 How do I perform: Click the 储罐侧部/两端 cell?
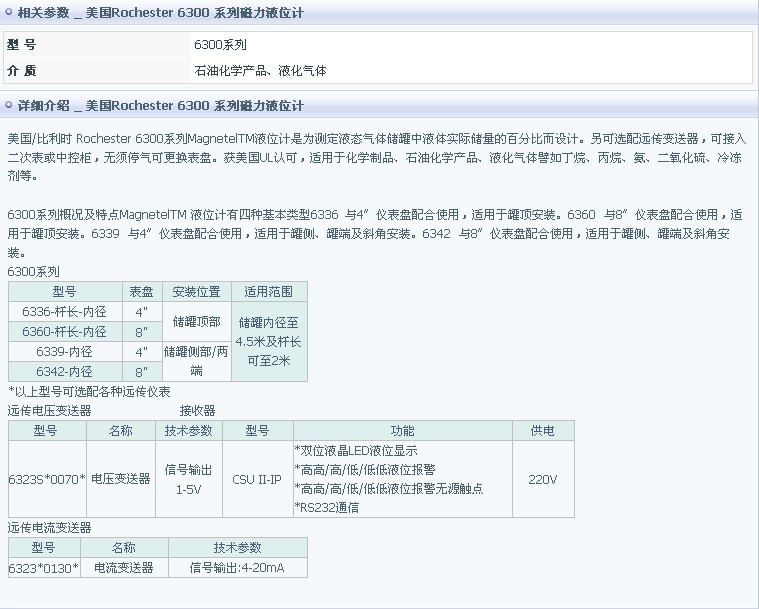point(197,361)
